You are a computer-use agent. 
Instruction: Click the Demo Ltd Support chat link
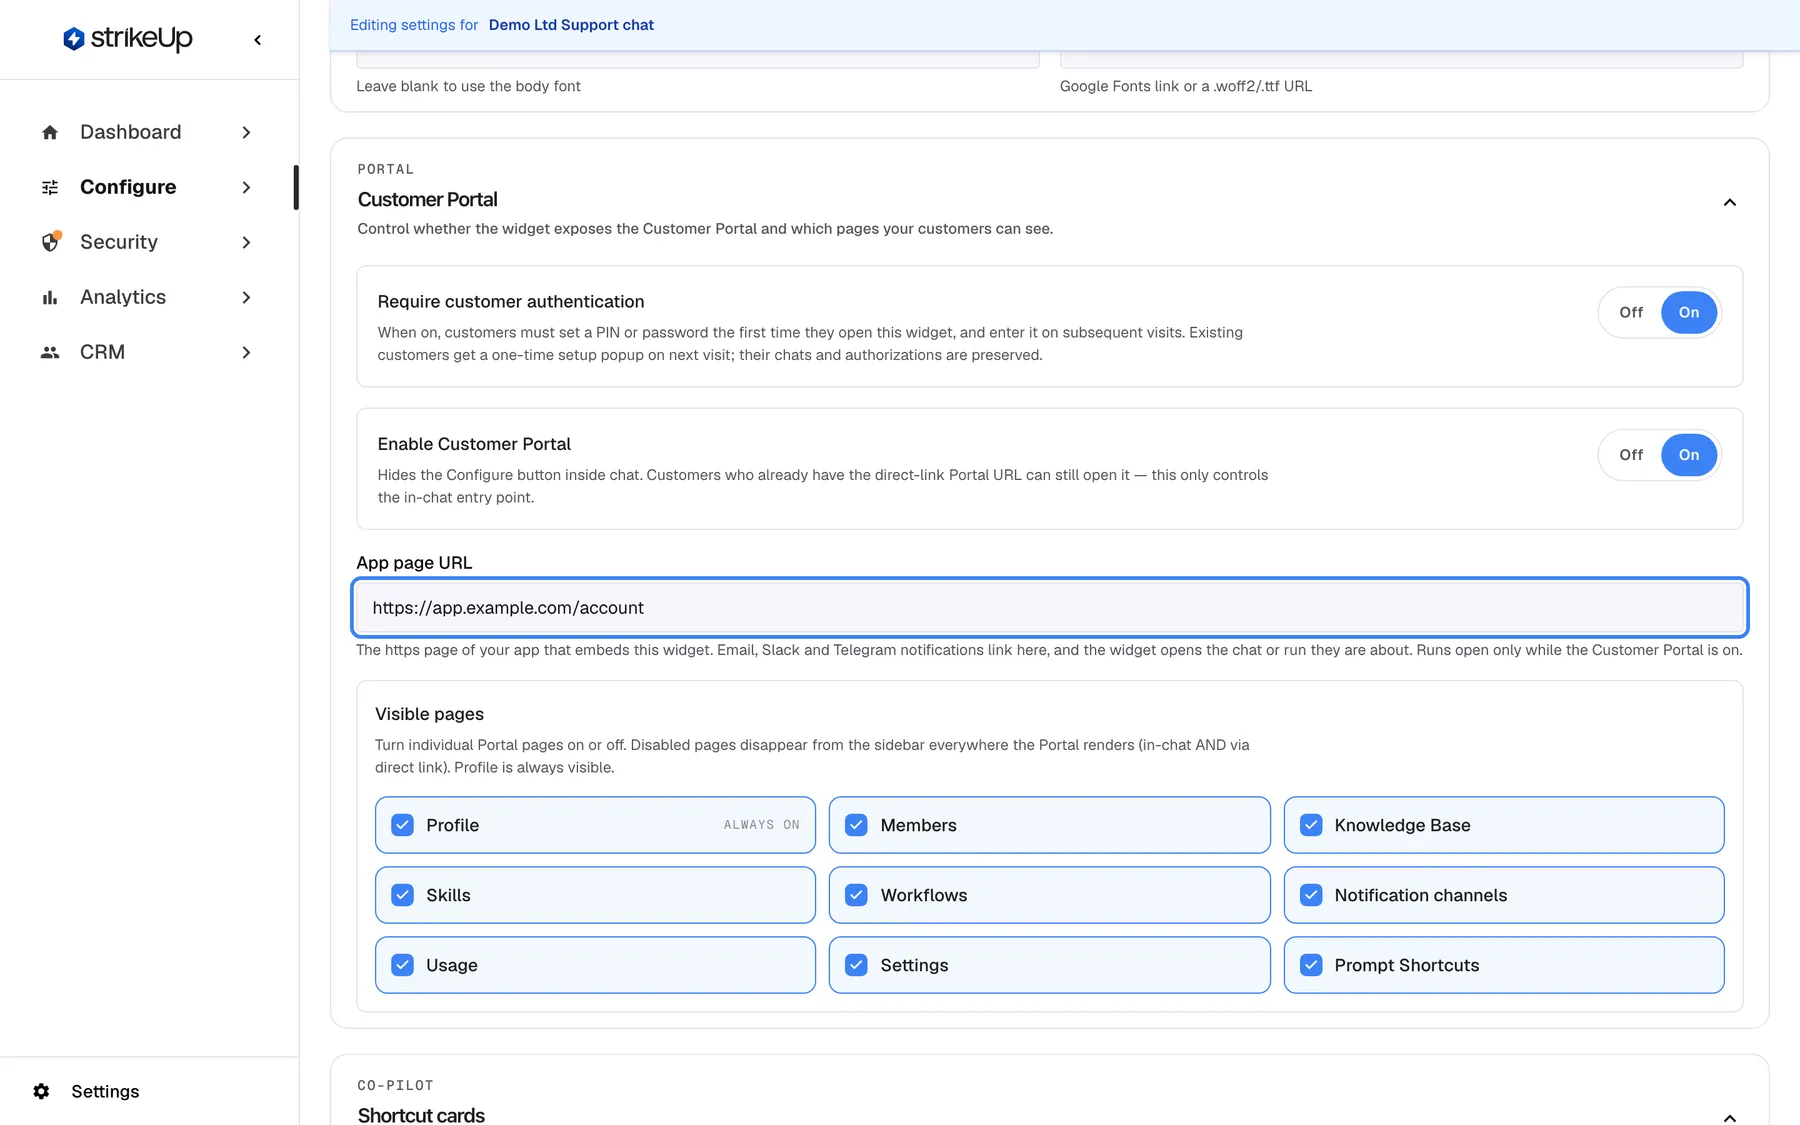(571, 25)
